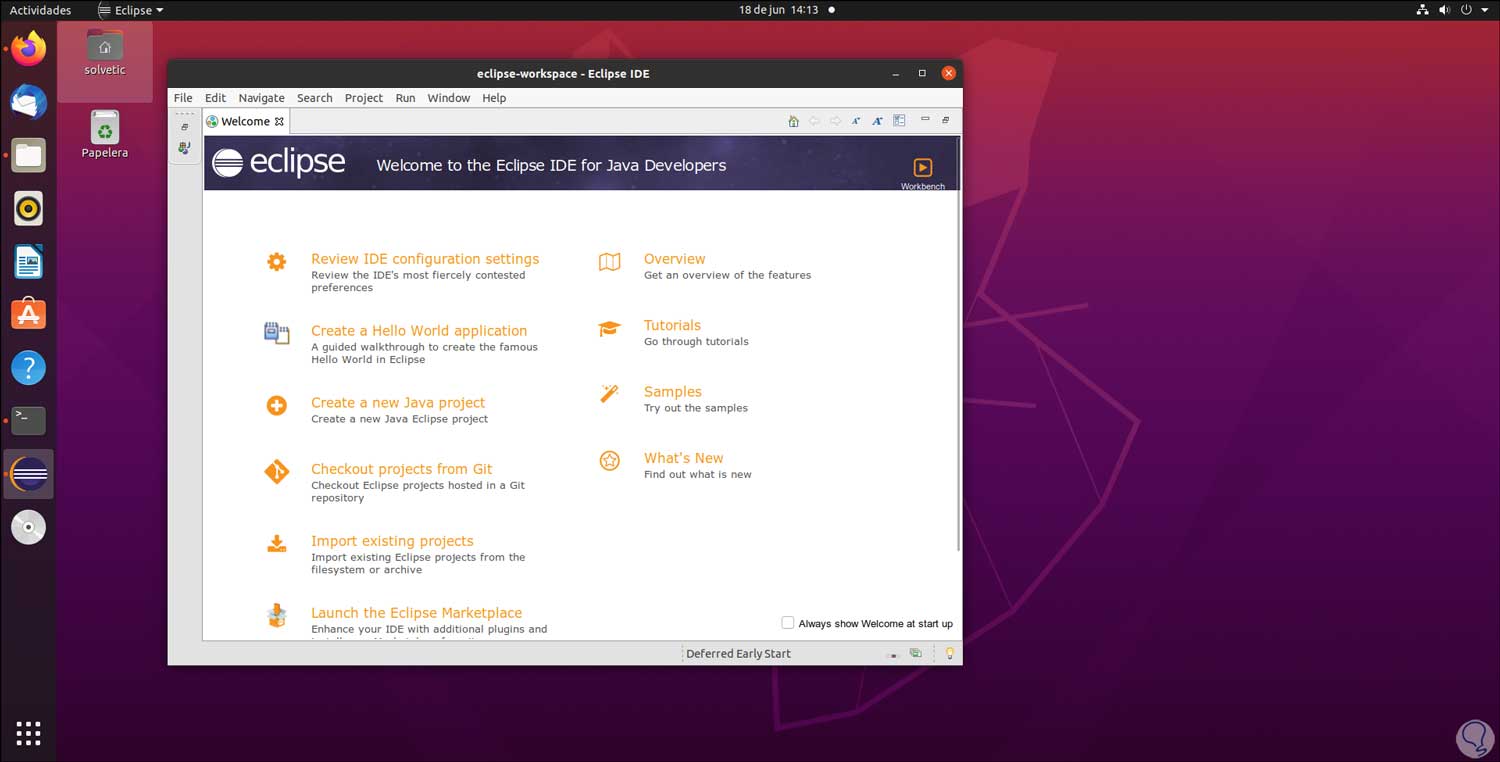Click the plus icon for new Java project
This screenshot has width=1500, height=762.
pos(277,406)
